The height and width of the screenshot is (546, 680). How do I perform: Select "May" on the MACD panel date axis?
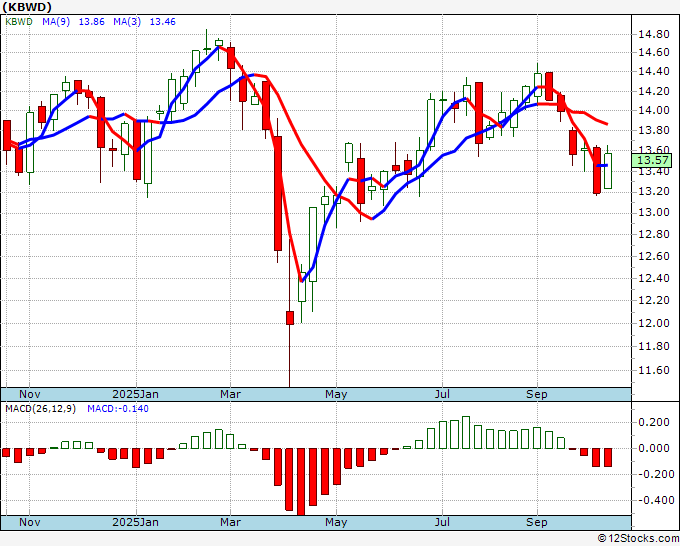tap(336, 523)
